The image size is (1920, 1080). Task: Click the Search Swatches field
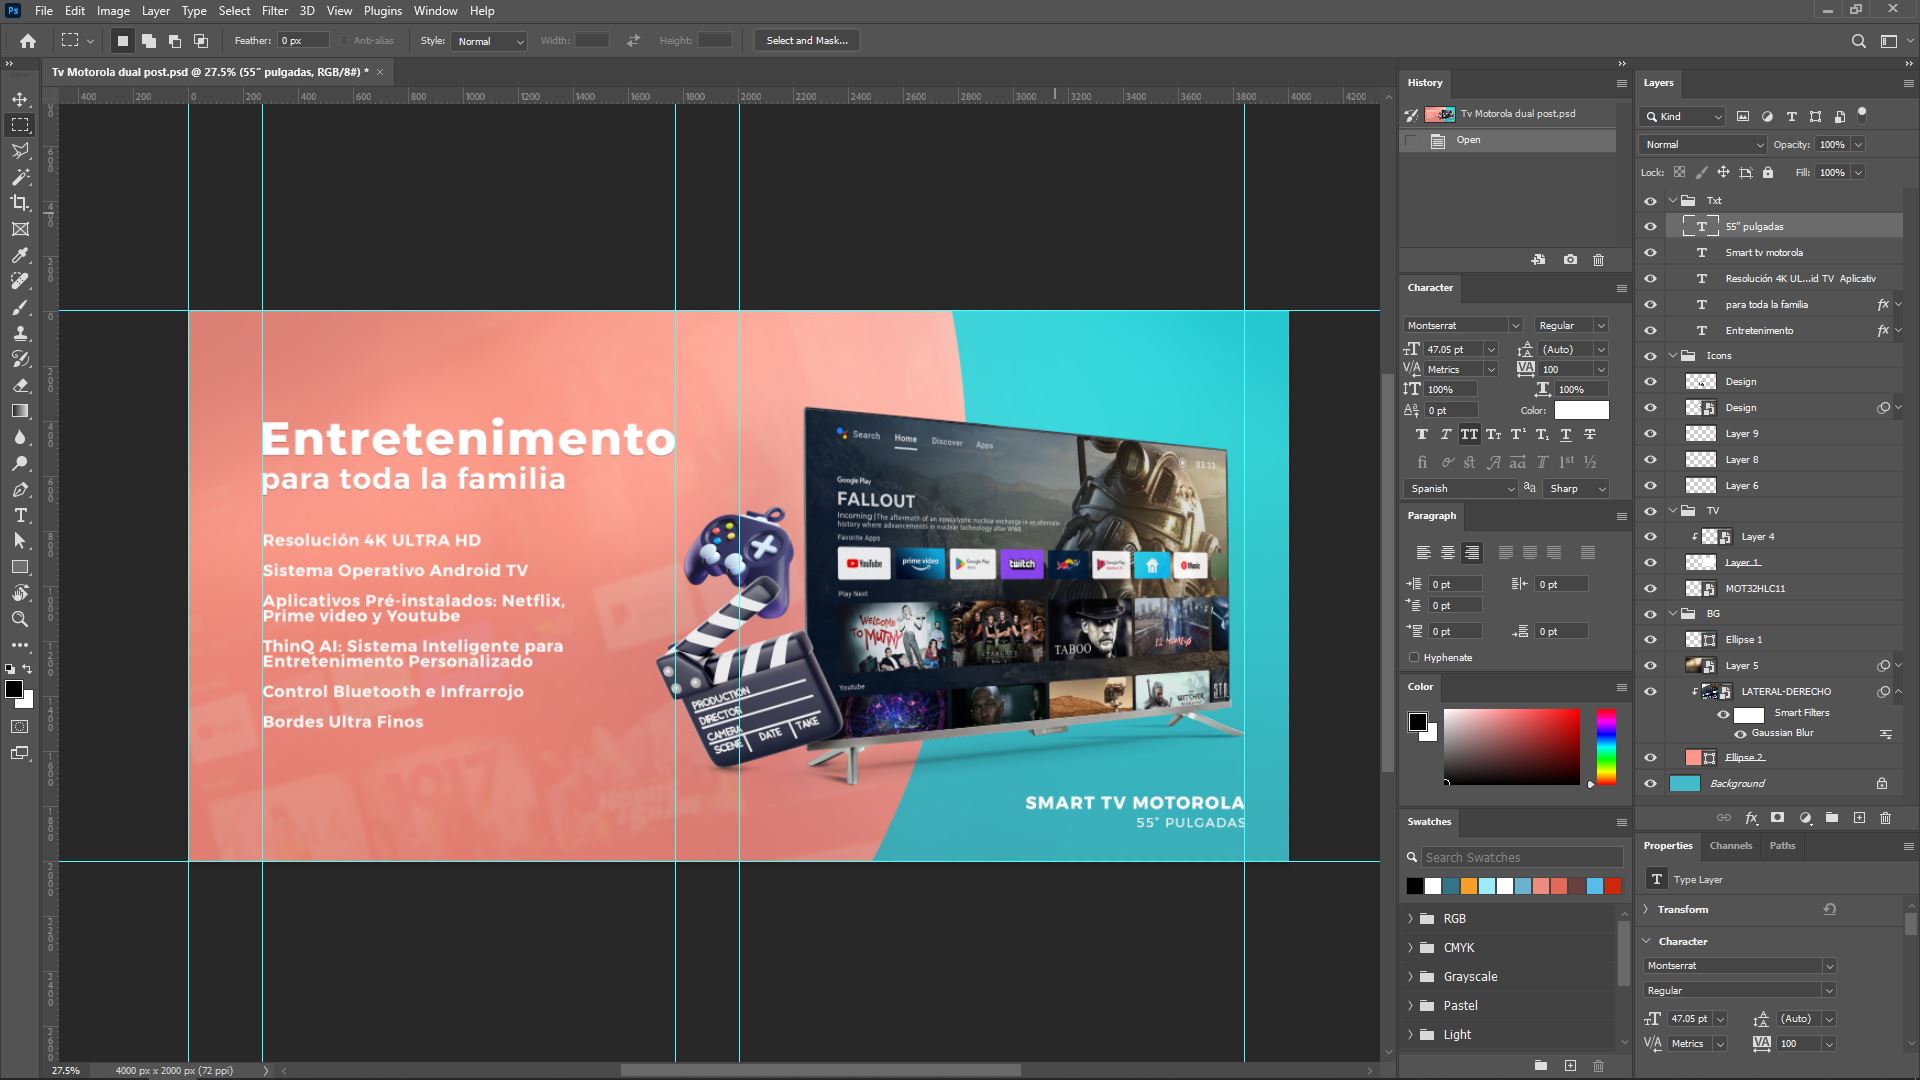point(1520,858)
